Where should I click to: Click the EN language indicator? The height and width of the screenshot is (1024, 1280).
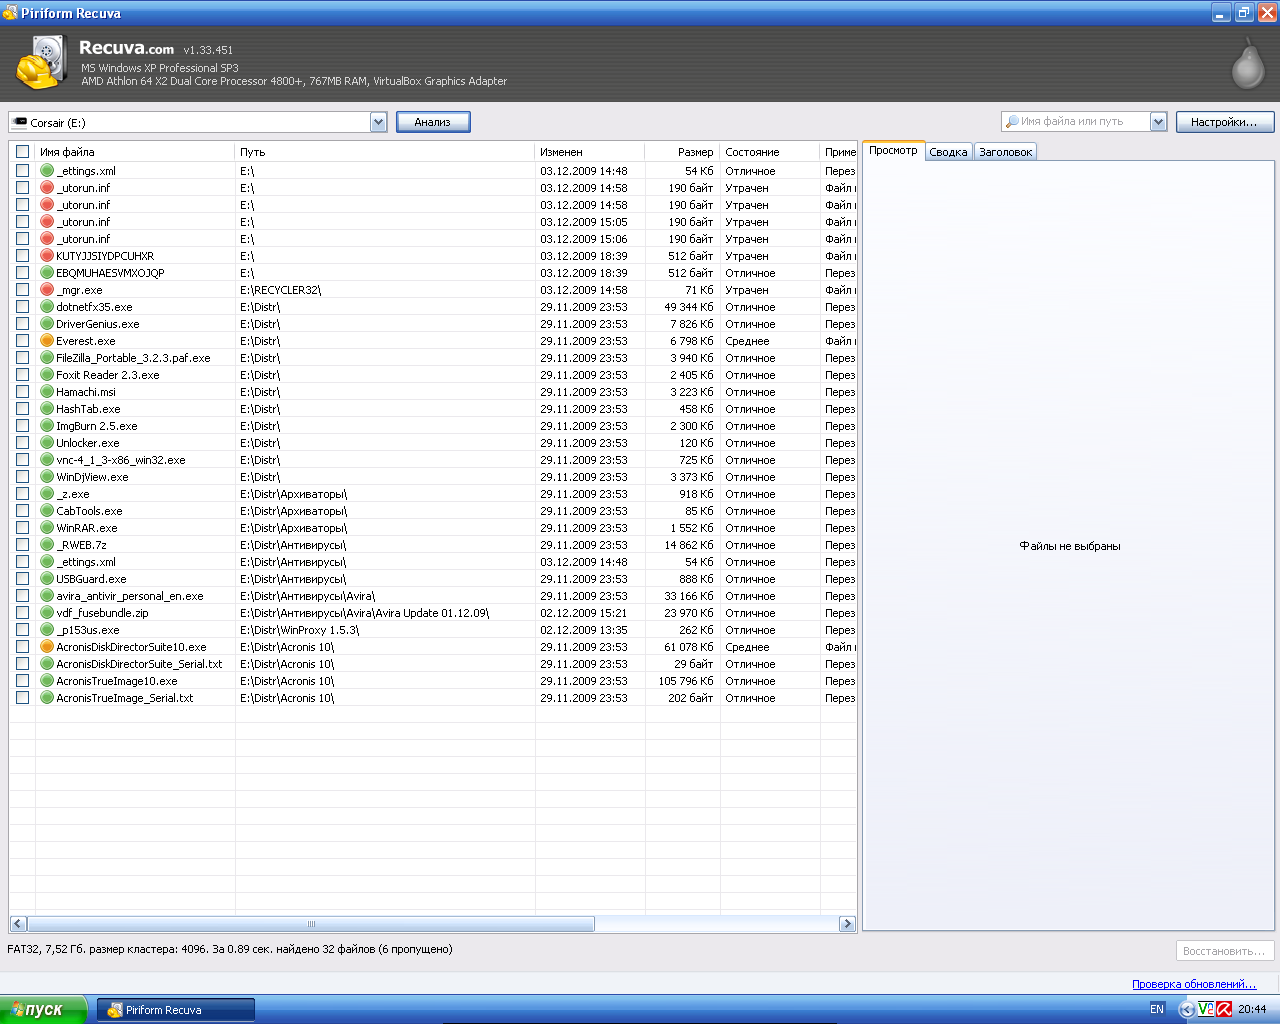click(x=1157, y=1009)
